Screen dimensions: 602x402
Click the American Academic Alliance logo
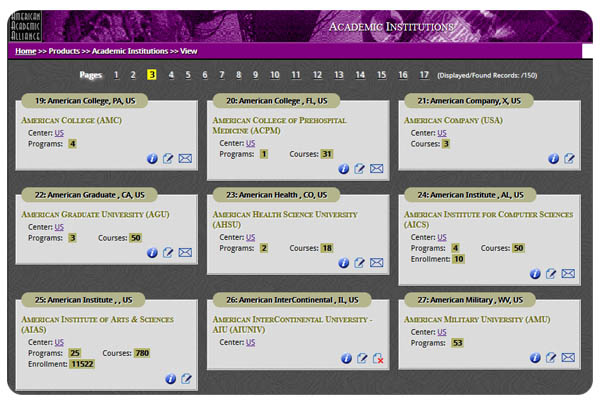[25, 26]
